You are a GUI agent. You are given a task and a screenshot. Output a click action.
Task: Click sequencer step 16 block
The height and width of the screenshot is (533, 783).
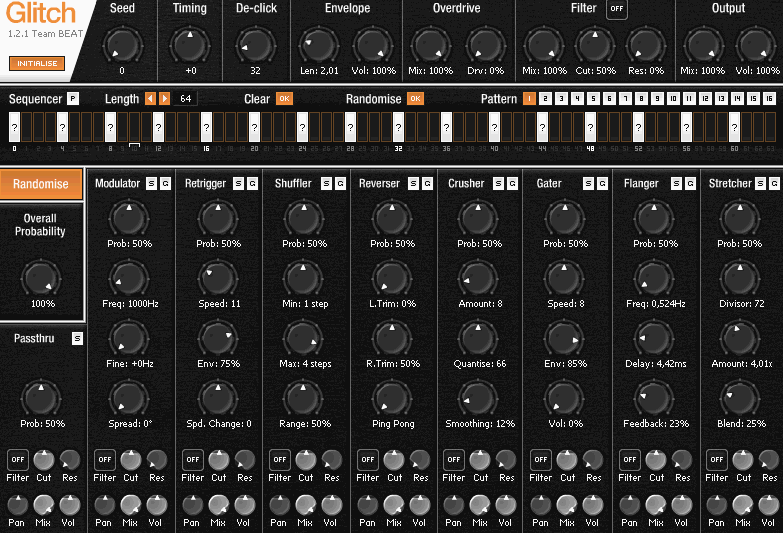click(206, 127)
